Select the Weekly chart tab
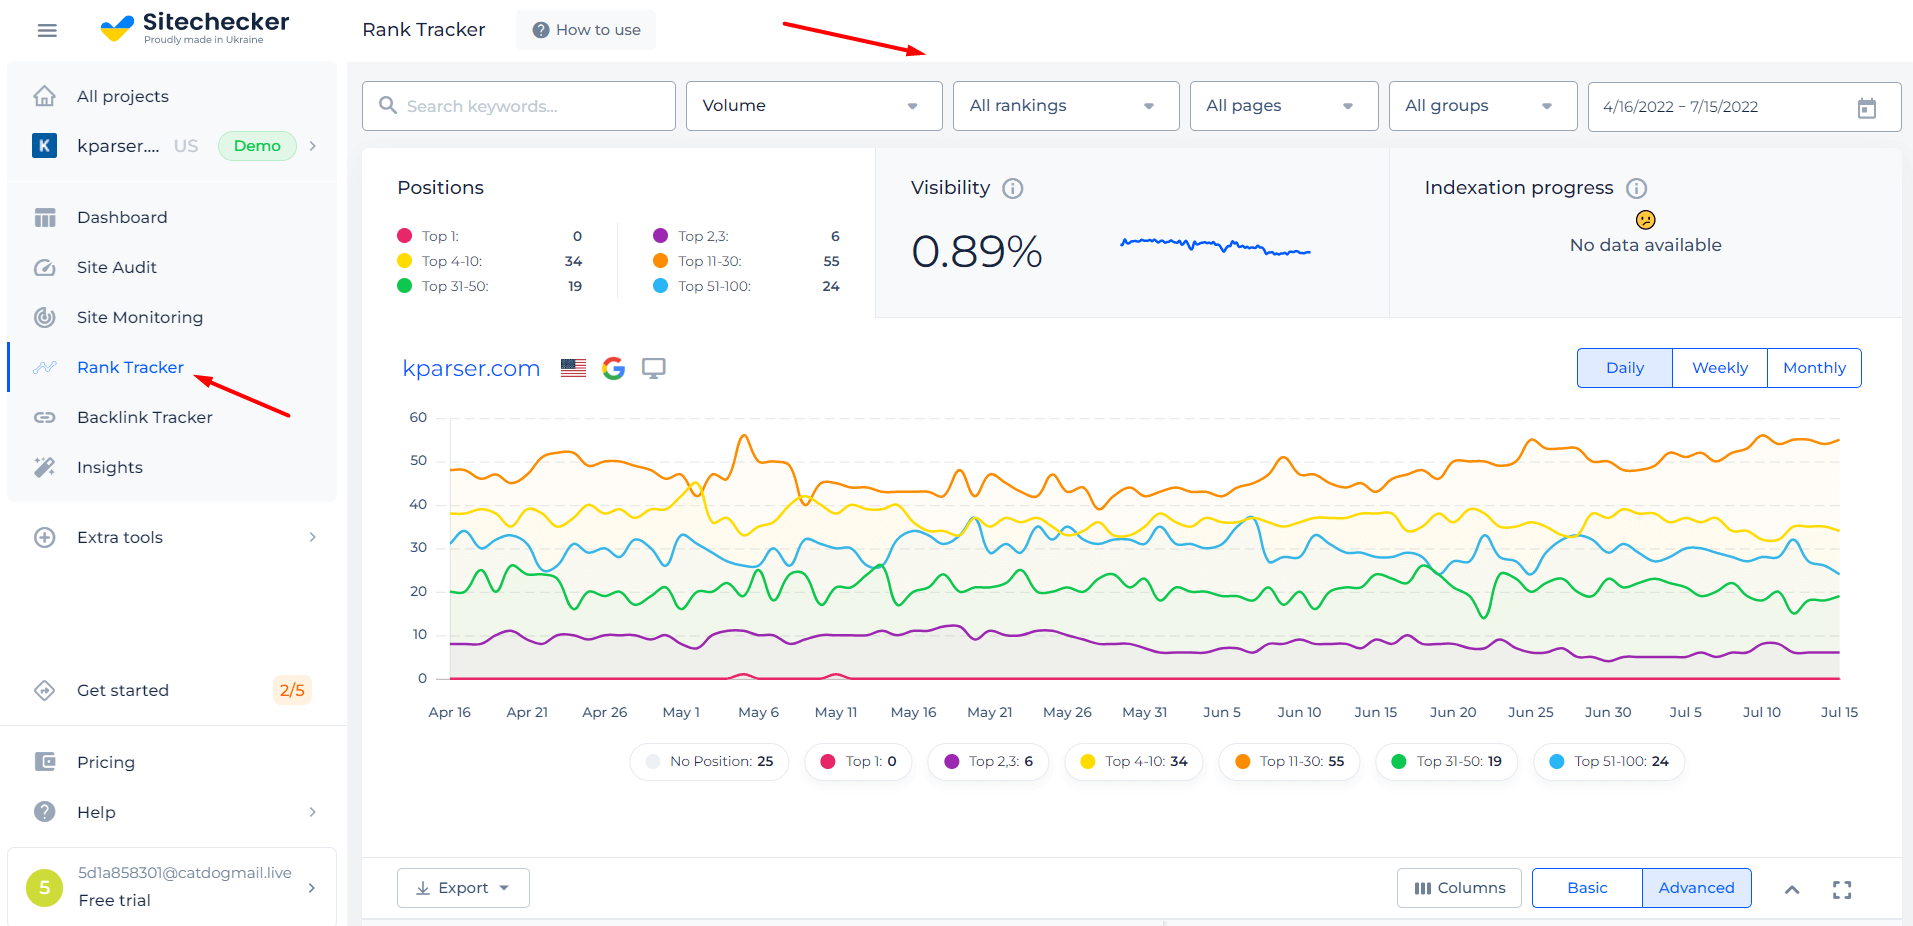The image size is (1913, 926). 1720,368
